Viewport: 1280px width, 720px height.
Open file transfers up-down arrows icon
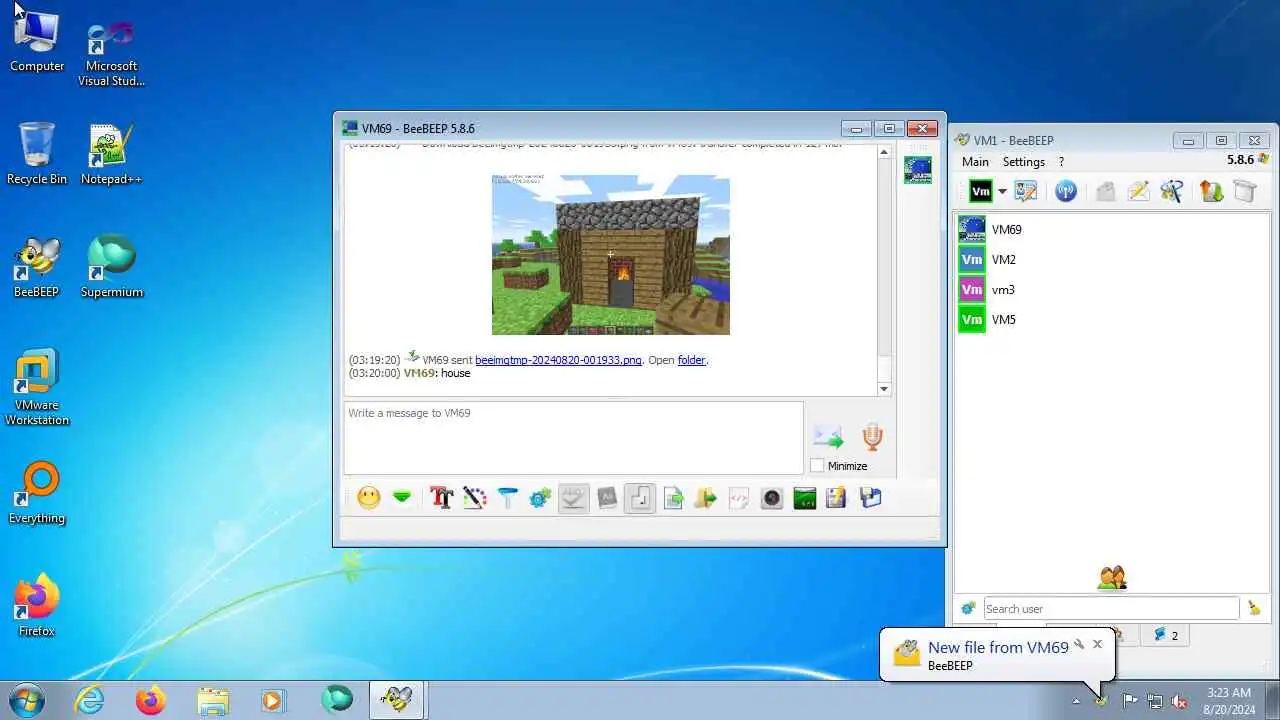click(1211, 191)
